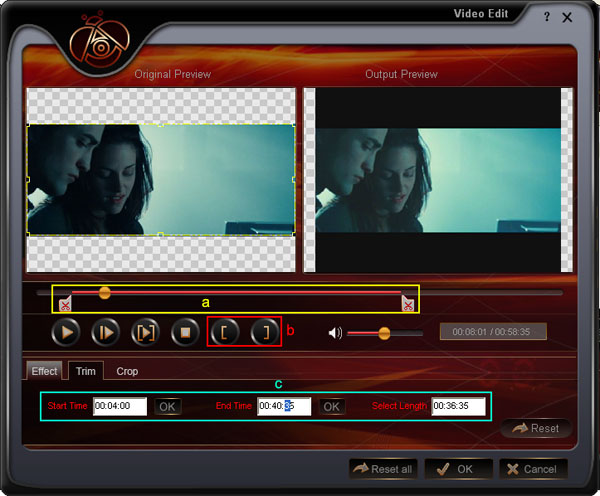This screenshot has width=600, height=496.
Task: Click the orange playhead knob on timeline
Action: tap(104, 292)
